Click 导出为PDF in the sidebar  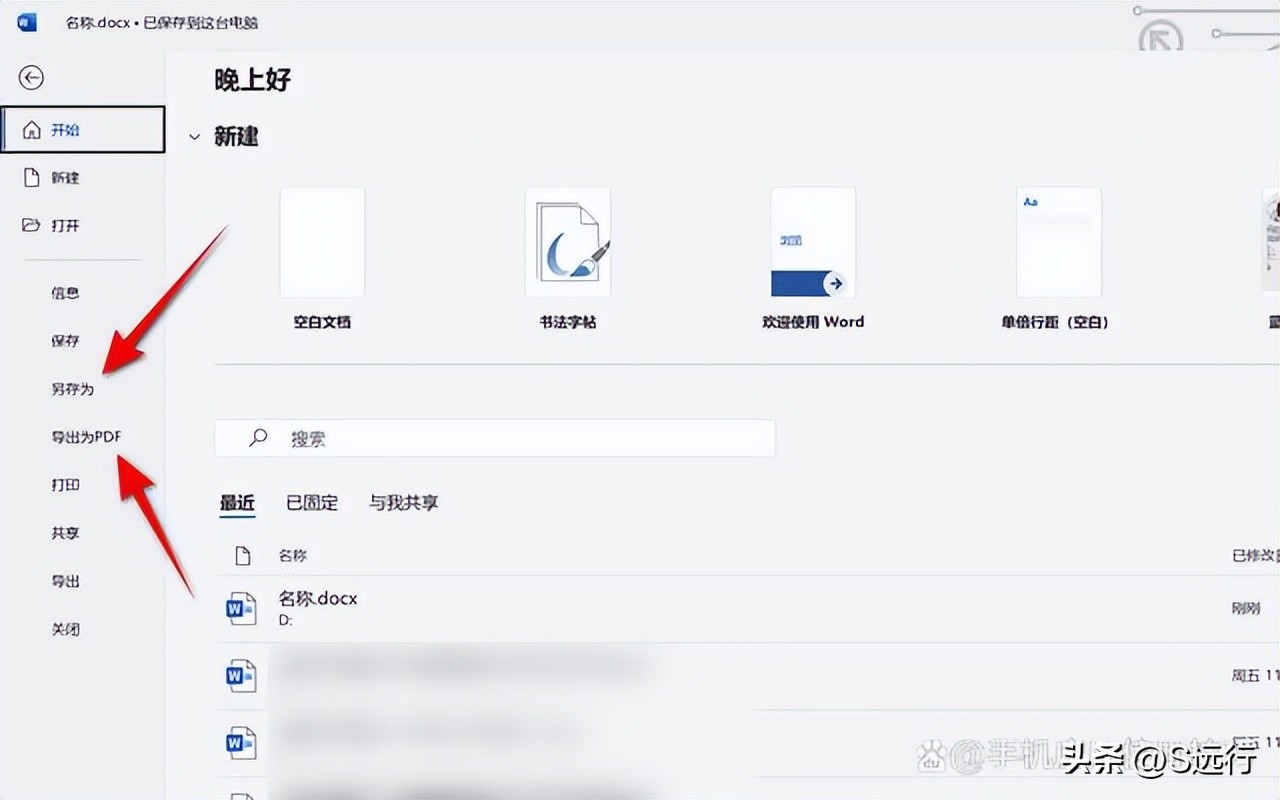[x=84, y=437]
